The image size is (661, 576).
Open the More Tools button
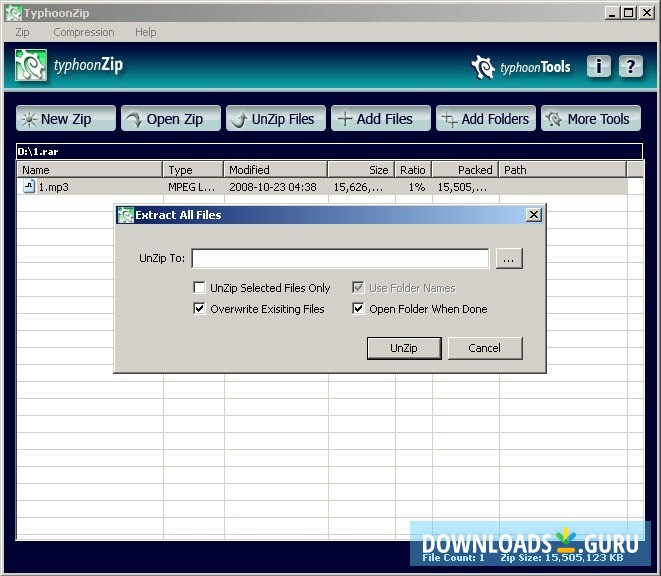[591, 118]
